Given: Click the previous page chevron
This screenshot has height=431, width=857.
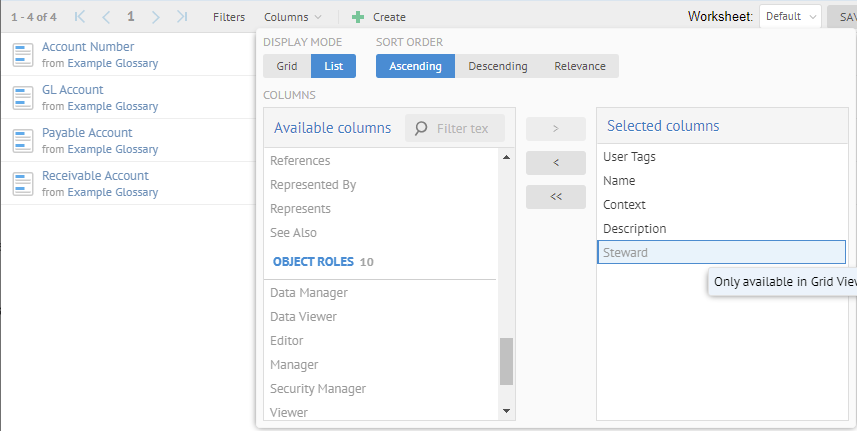Looking at the screenshot, I should [106, 17].
